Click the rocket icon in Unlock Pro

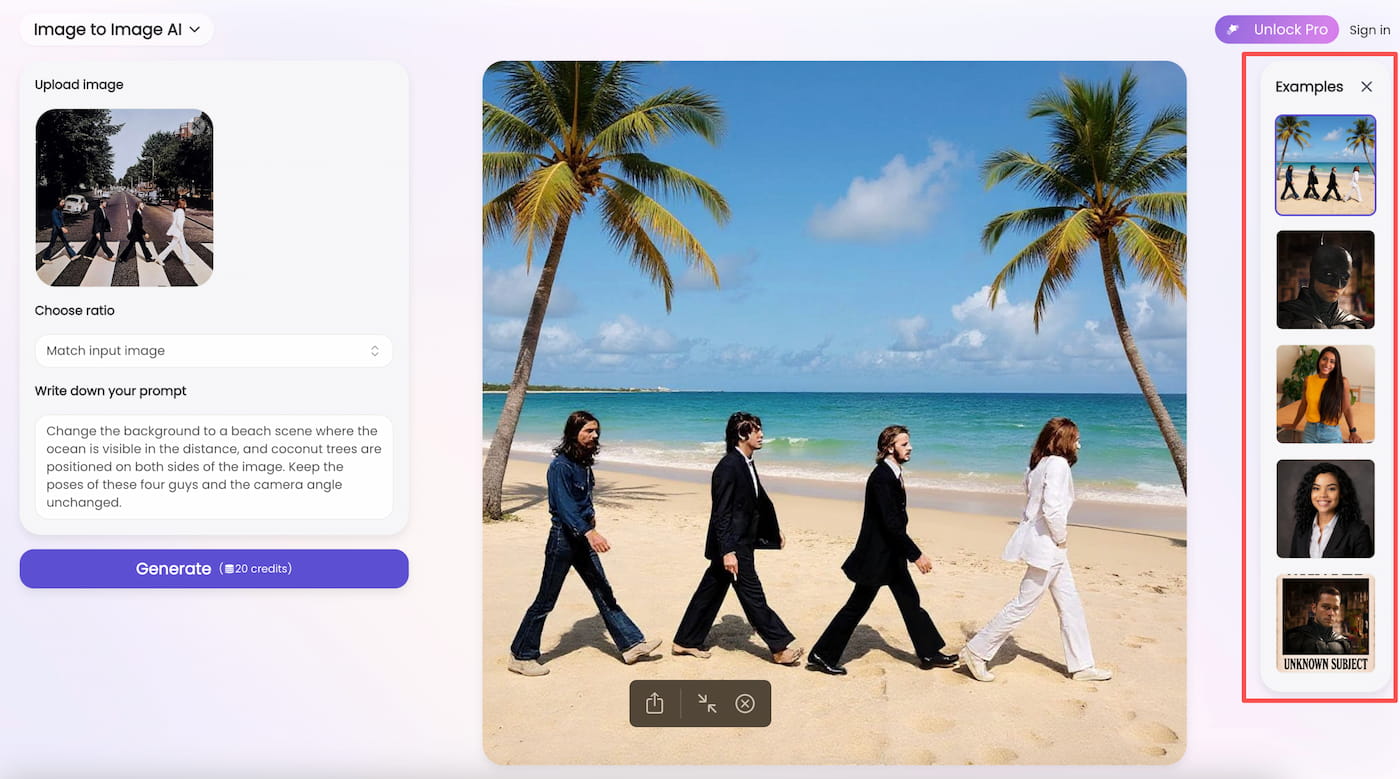1235,30
